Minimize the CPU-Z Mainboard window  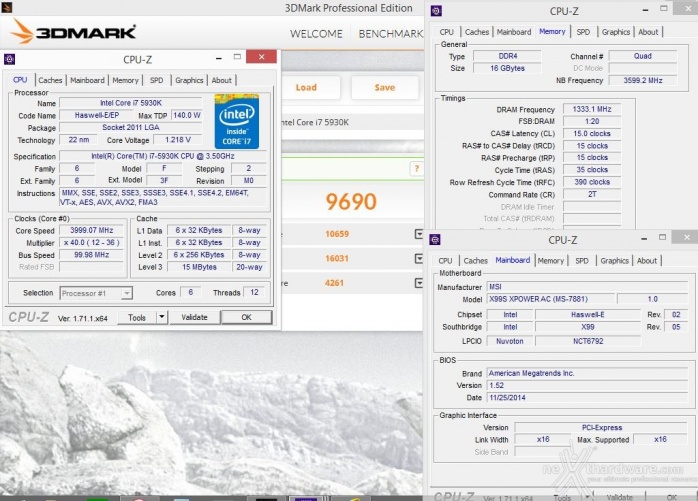644,238
